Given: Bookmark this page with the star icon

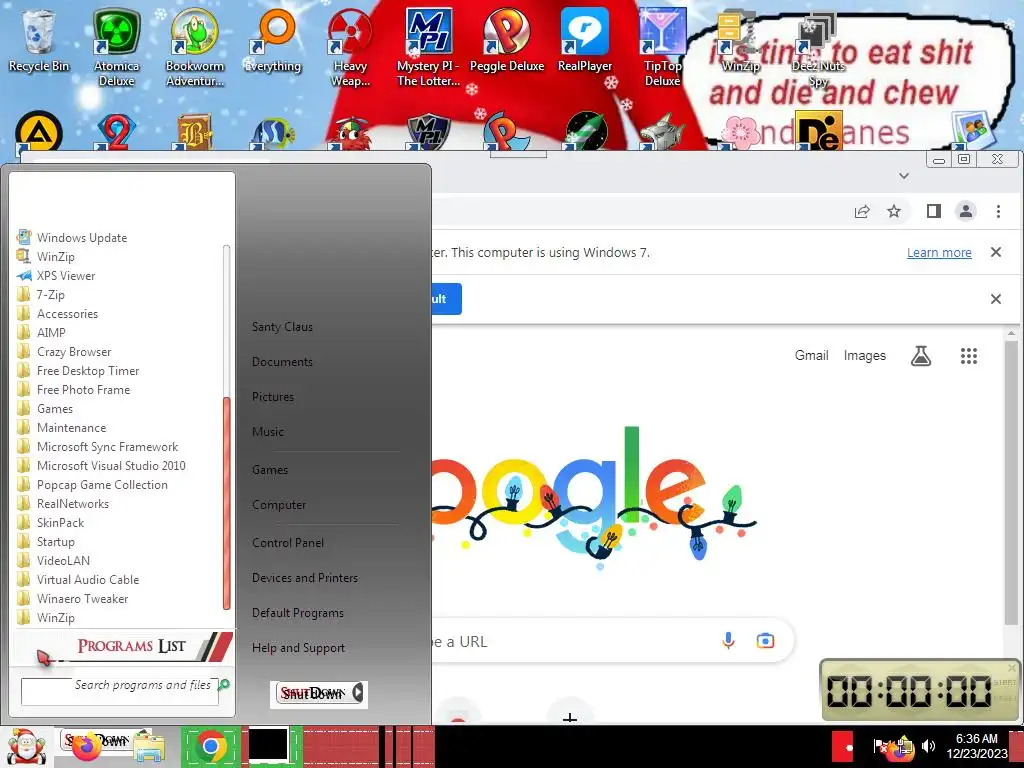Looking at the screenshot, I should (x=894, y=212).
